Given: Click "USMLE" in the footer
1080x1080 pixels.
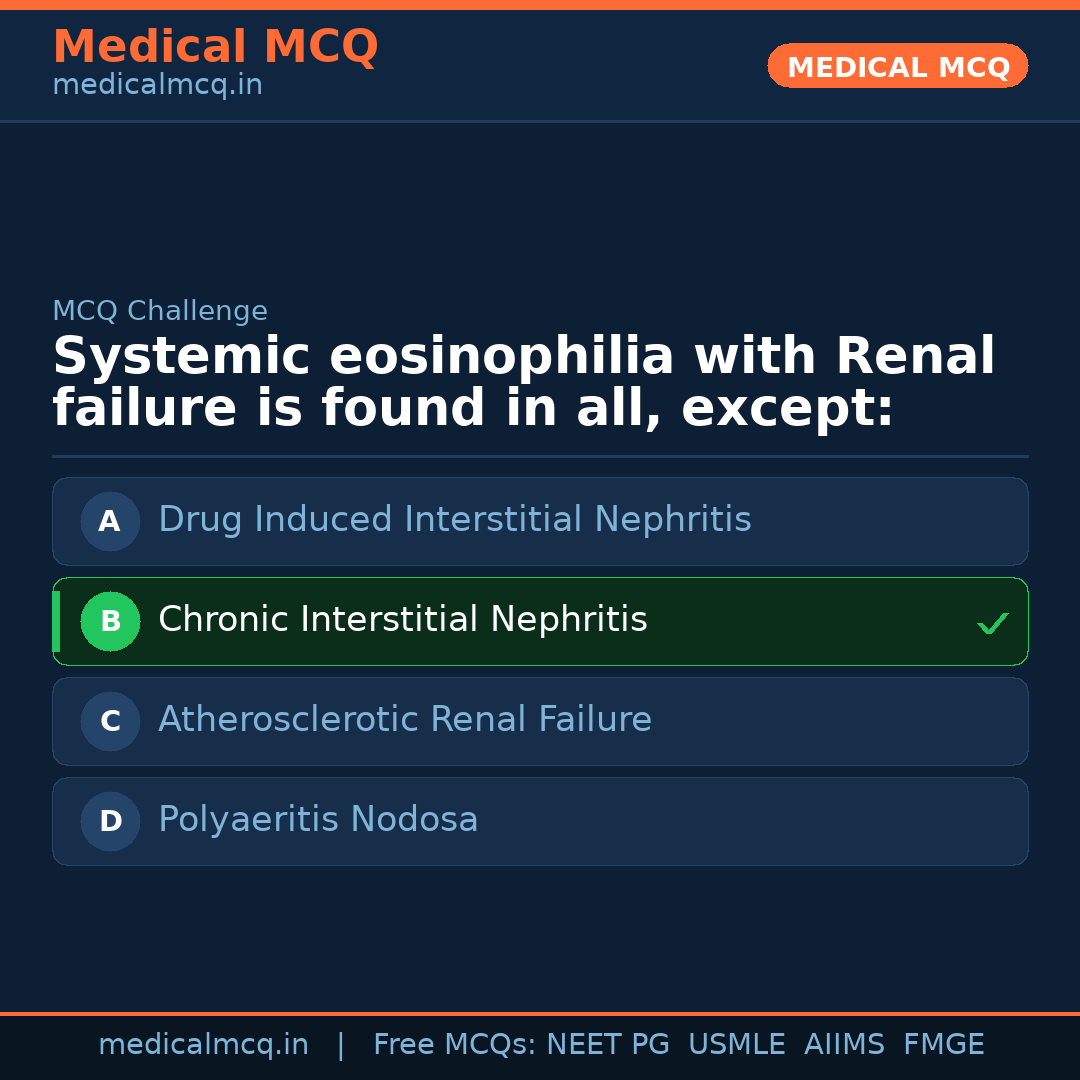Looking at the screenshot, I should [x=736, y=1045].
